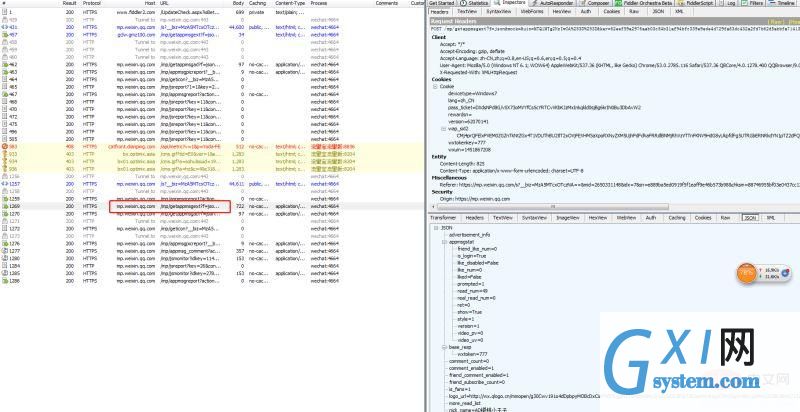Select the icon of session 1269
Screen dimensions: 800x412
coord(5,206)
